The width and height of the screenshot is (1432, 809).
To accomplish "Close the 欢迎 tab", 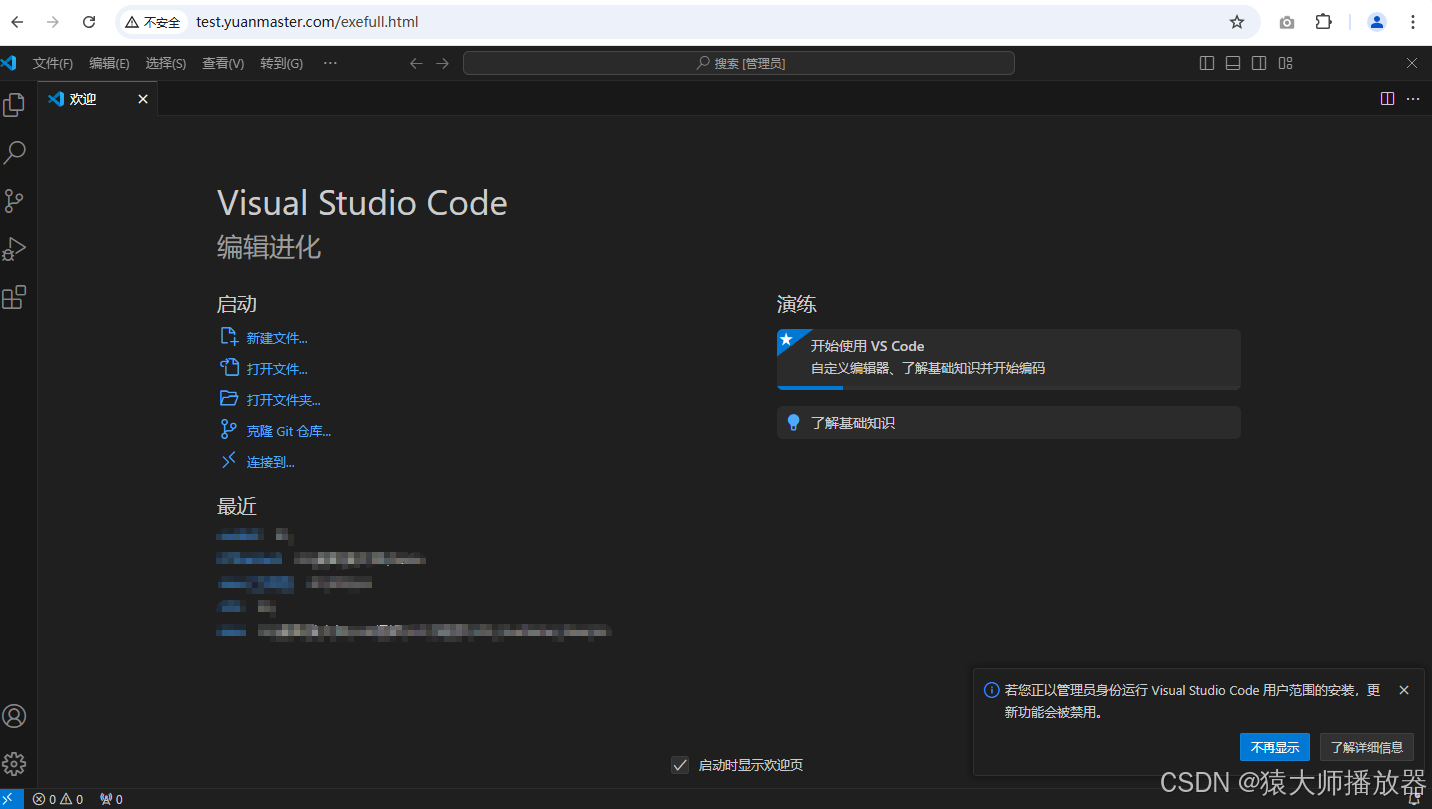I will coord(143,99).
